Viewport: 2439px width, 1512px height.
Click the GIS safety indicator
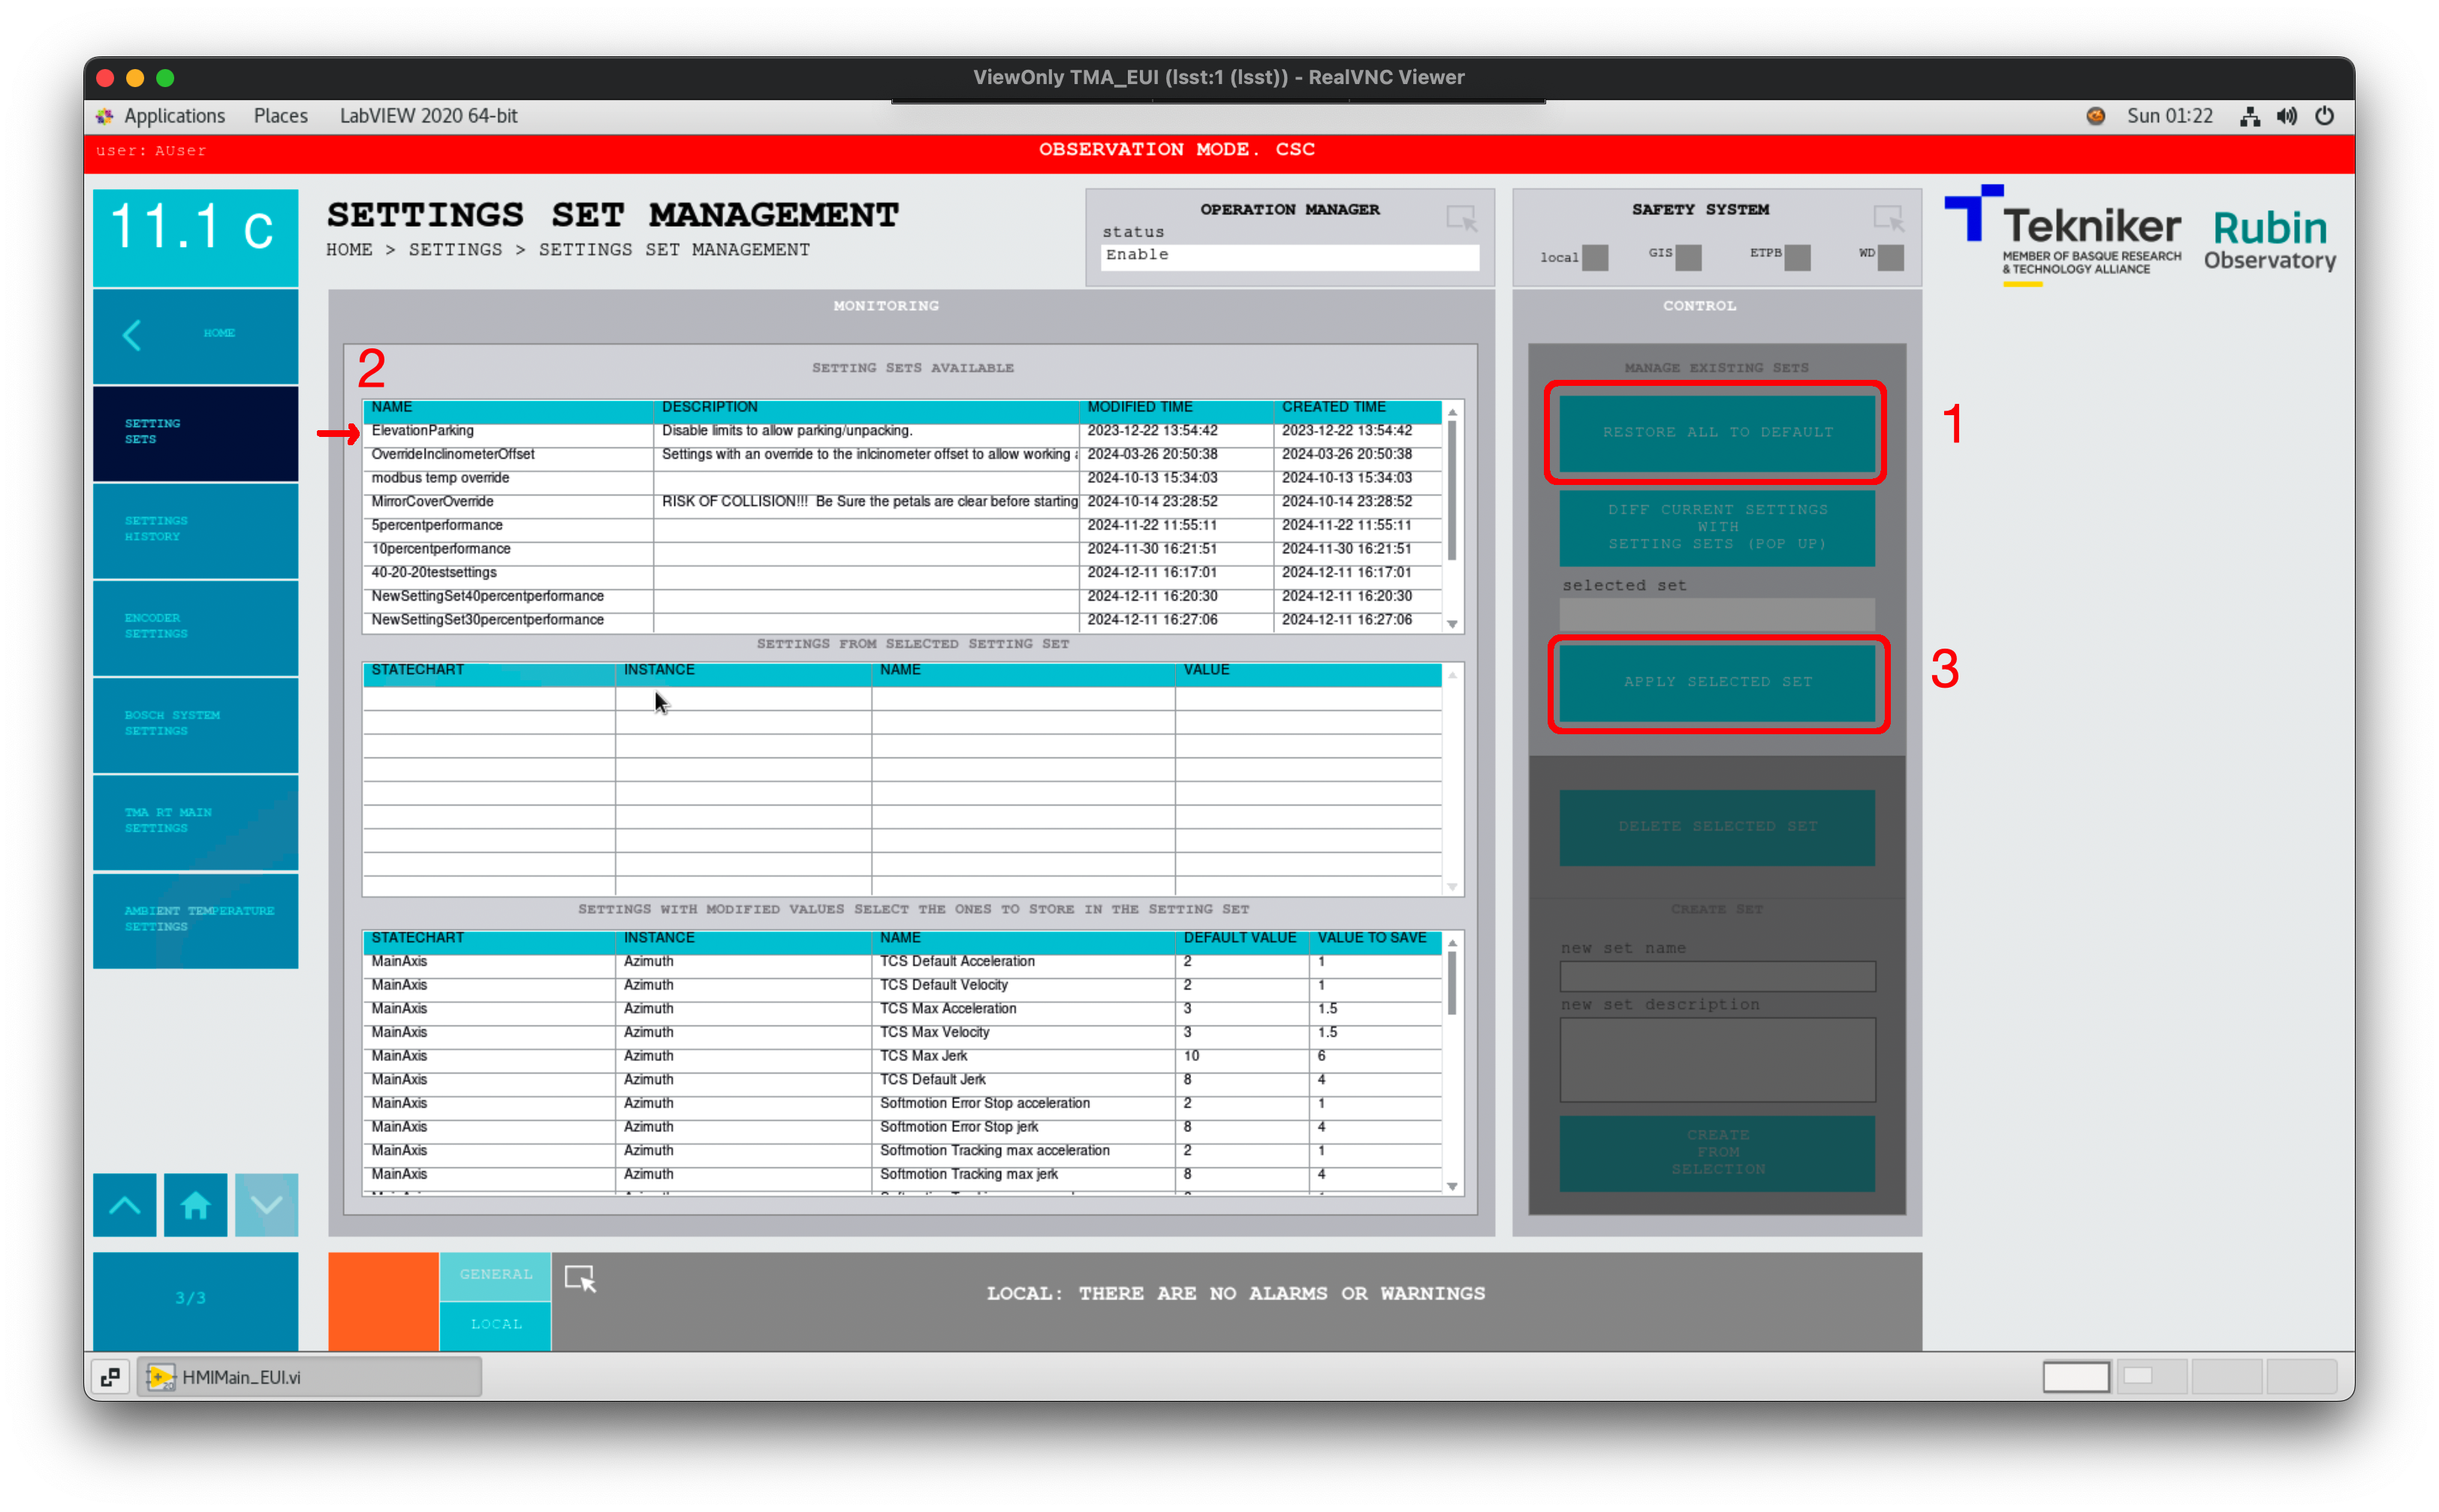point(1688,258)
